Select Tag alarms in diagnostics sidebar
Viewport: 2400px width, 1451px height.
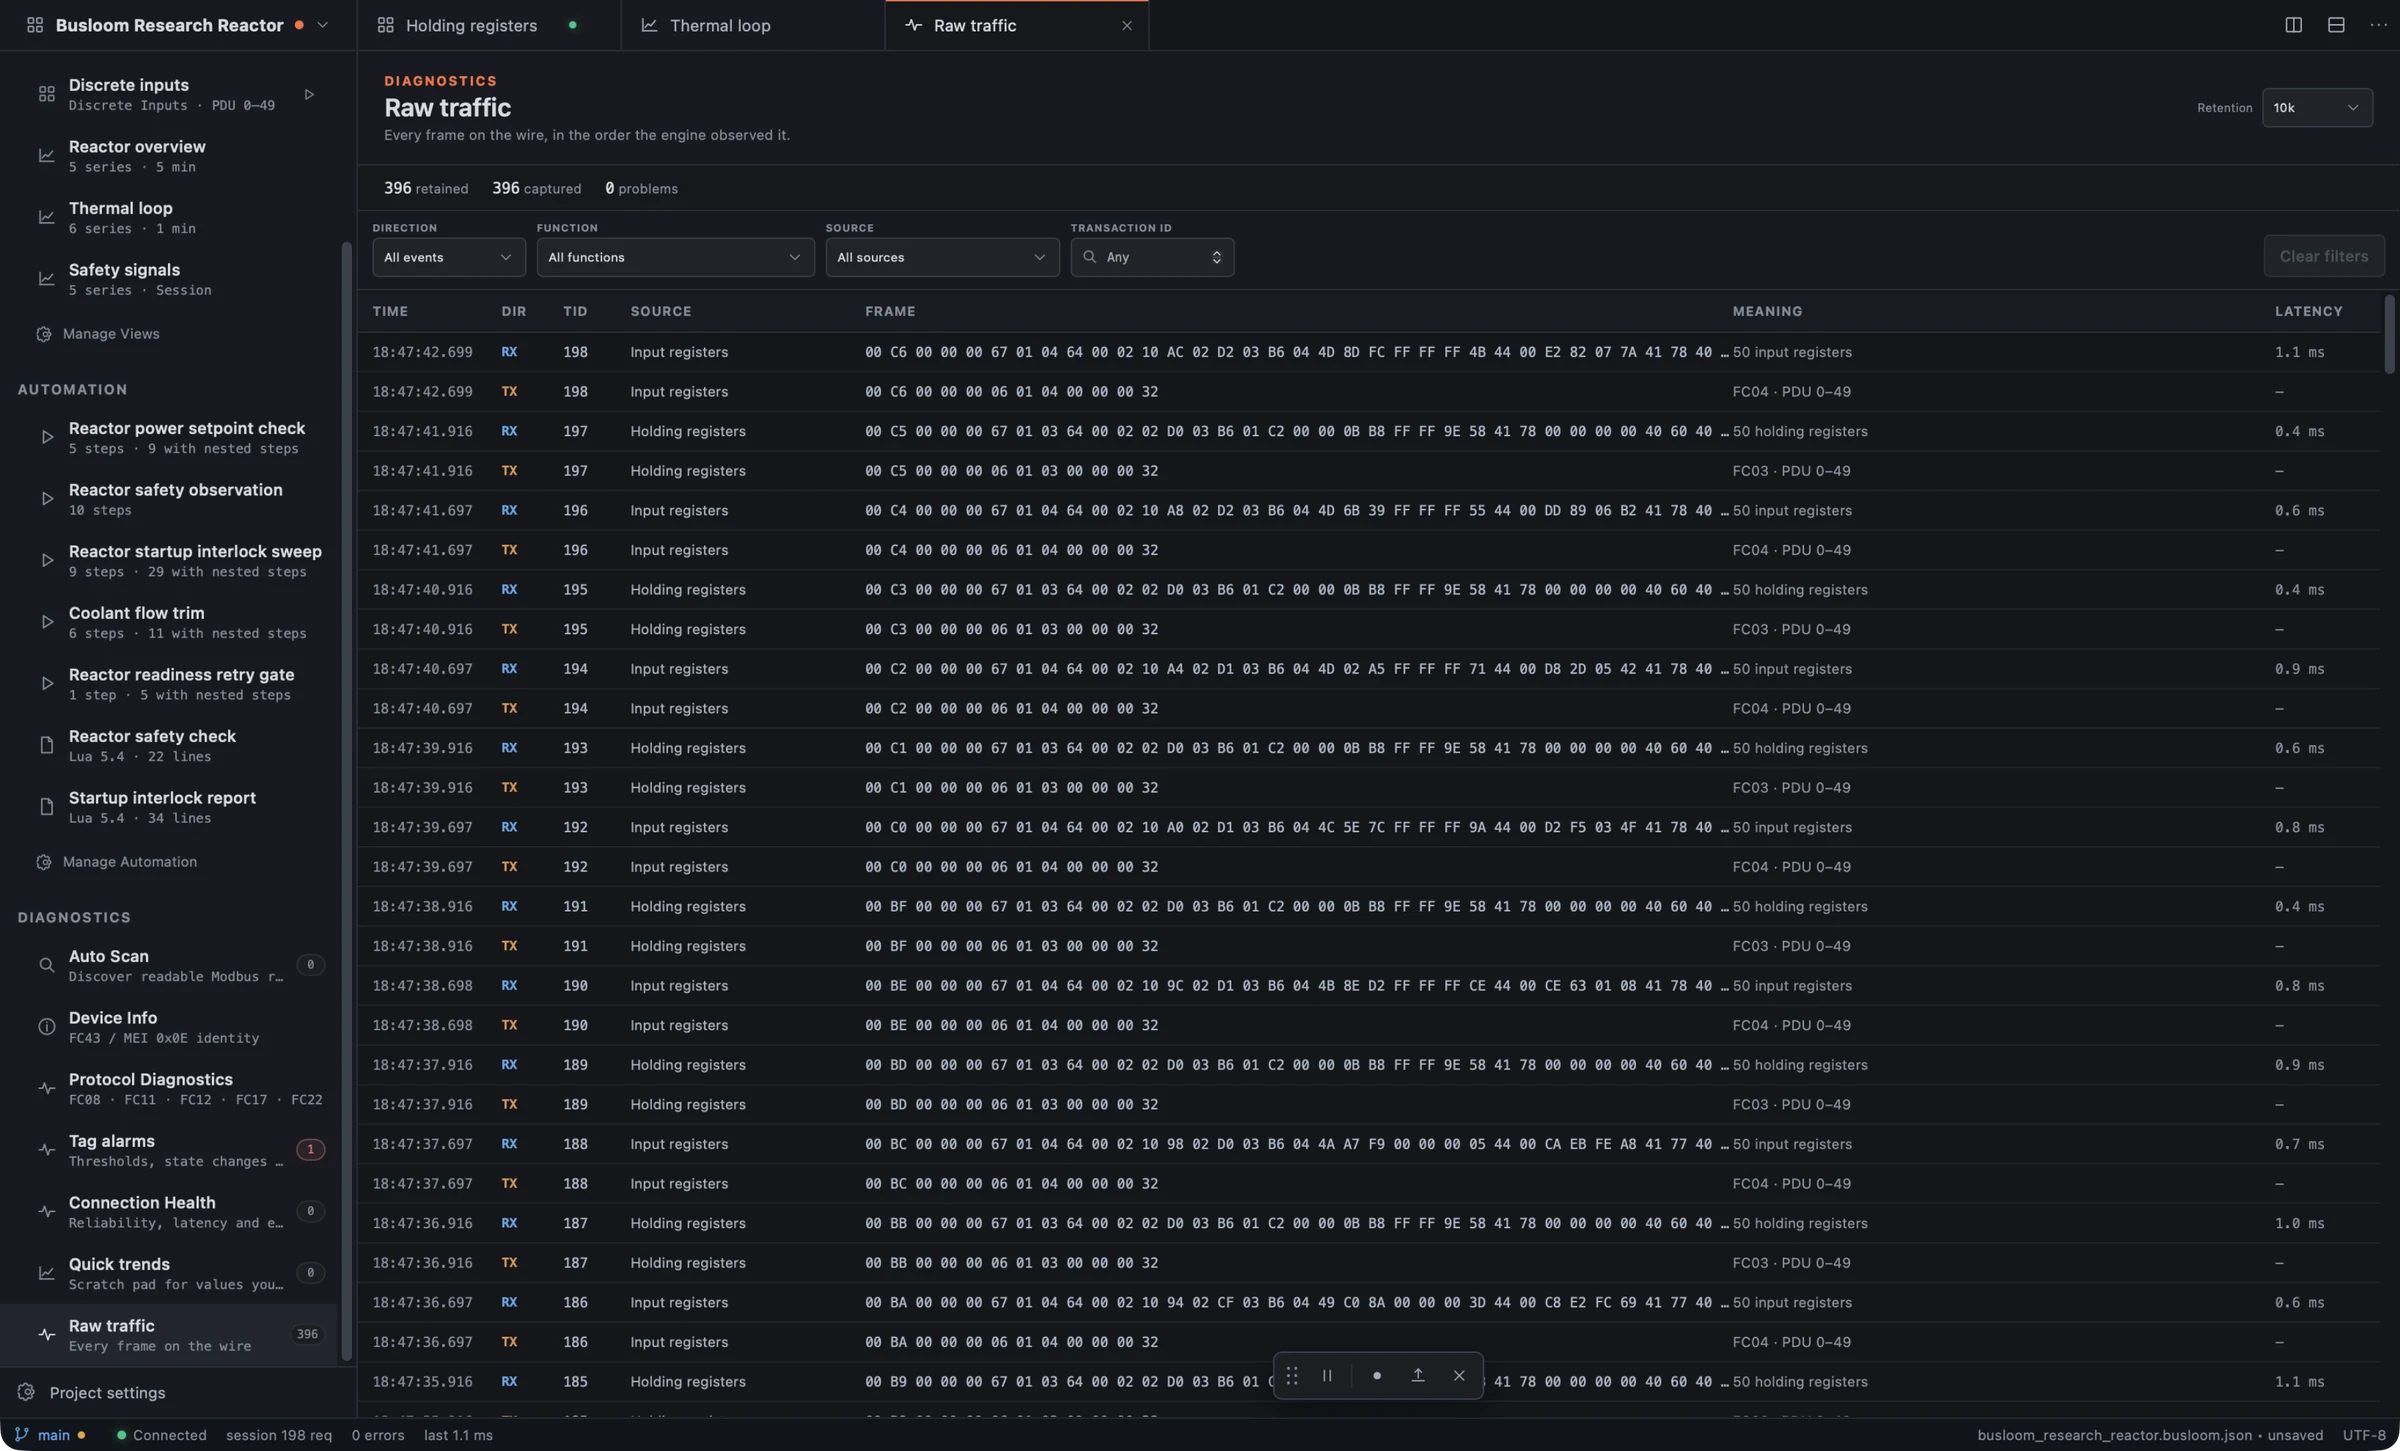170,1151
